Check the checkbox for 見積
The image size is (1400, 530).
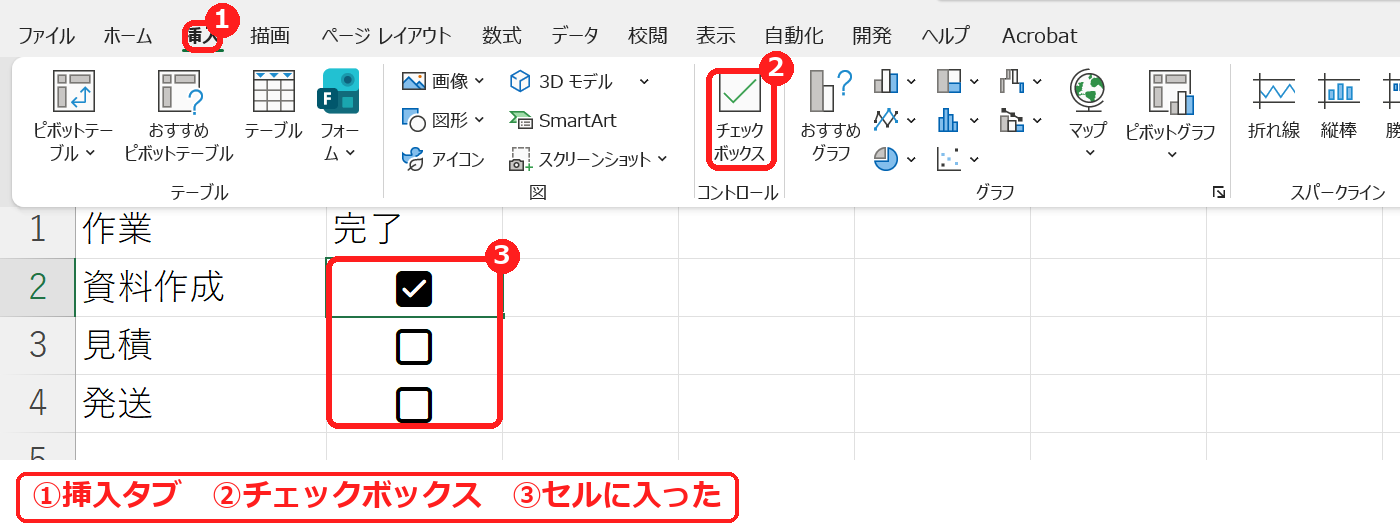(414, 347)
